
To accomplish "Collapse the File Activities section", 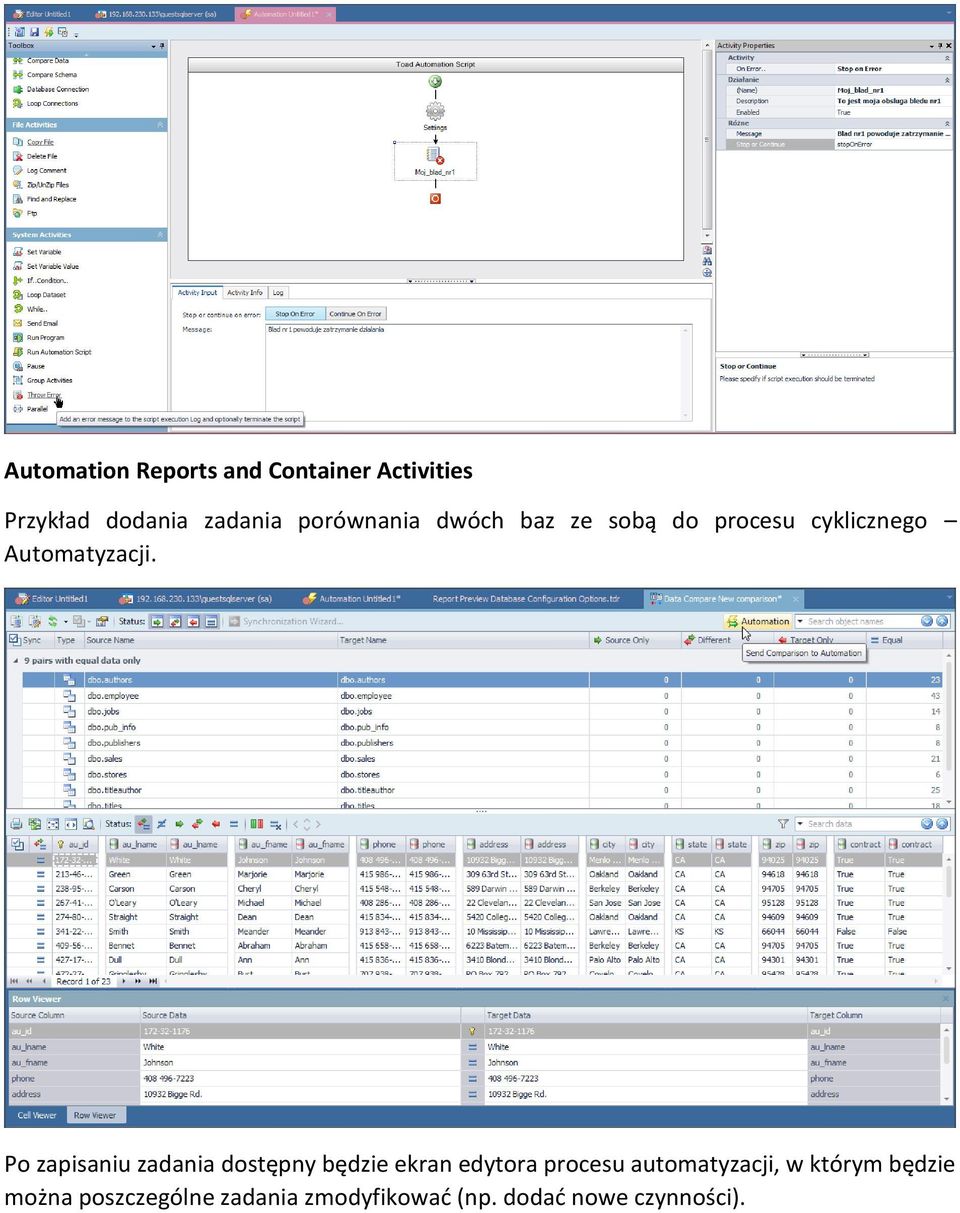I will point(160,125).
